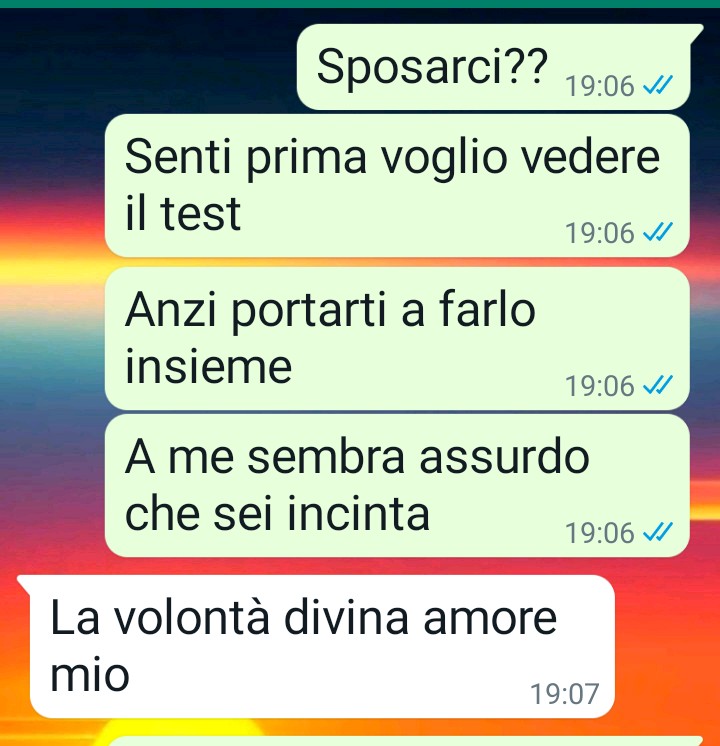The image size is (720, 746).
Task: Tap the word "mio" in the received message
Action: tap(89, 675)
